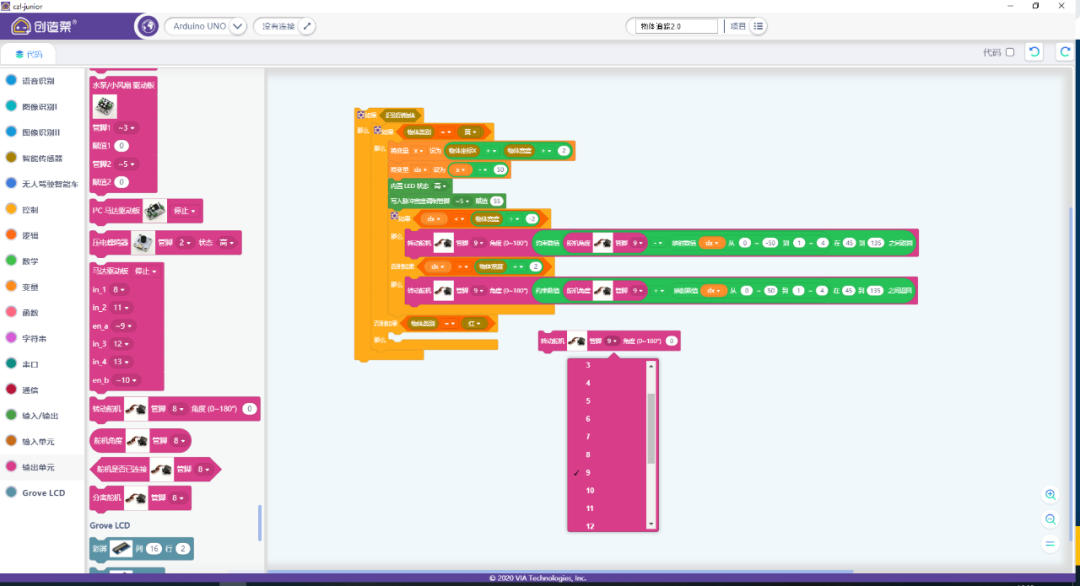Select the 控制 block category
The width and height of the screenshot is (1080, 586).
[x=30, y=210]
